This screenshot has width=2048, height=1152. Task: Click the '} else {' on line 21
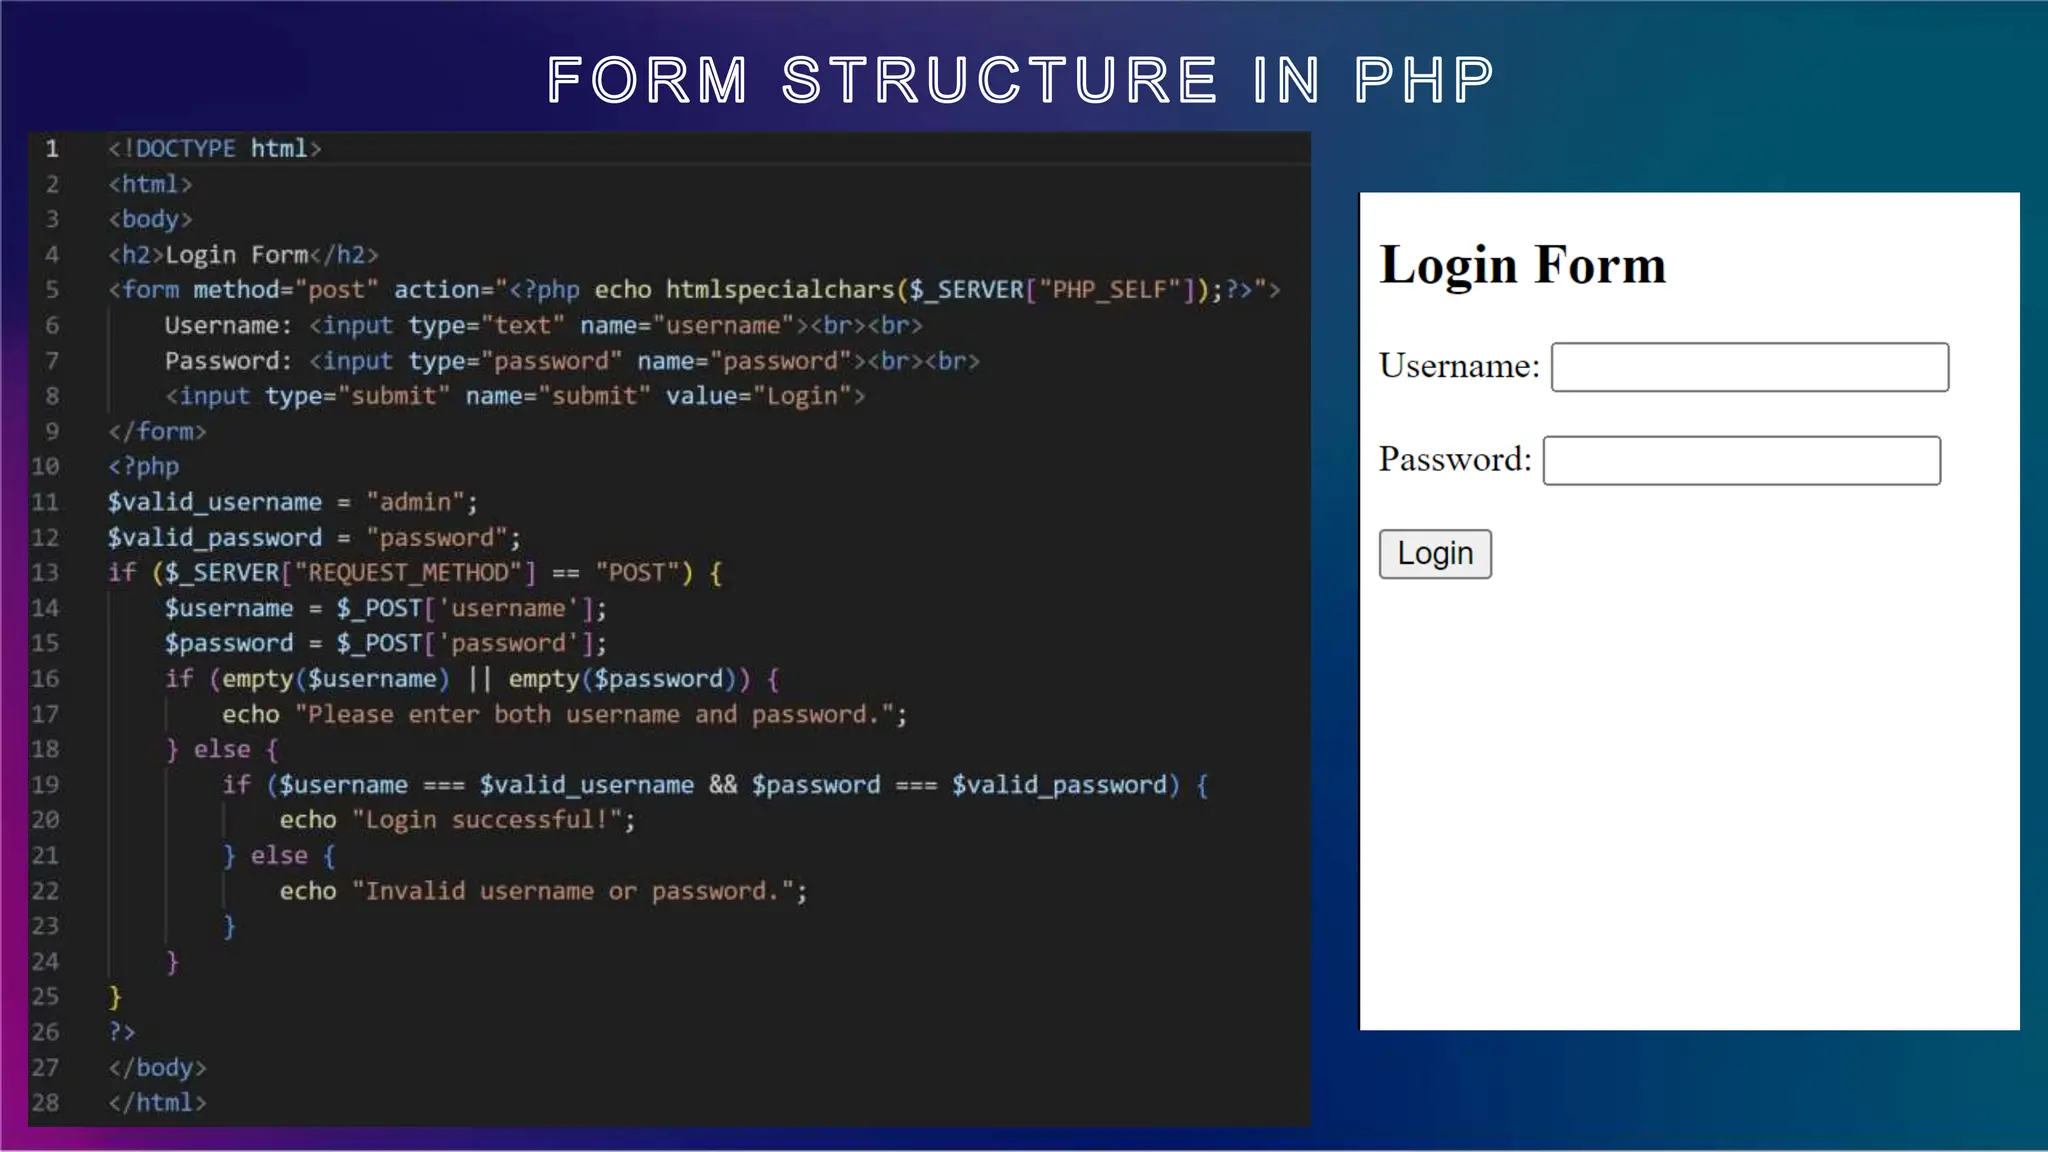[x=279, y=856]
